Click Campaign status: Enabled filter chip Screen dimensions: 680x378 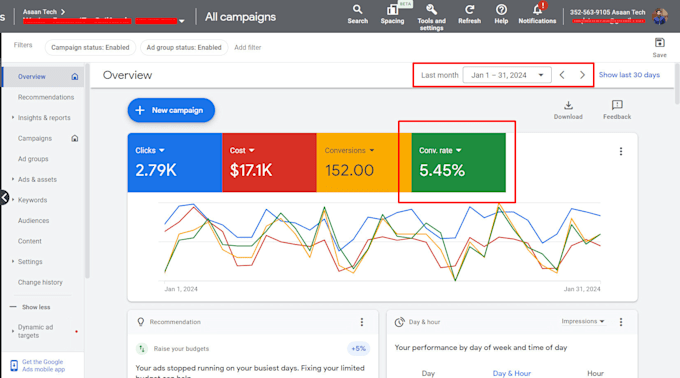(x=90, y=47)
